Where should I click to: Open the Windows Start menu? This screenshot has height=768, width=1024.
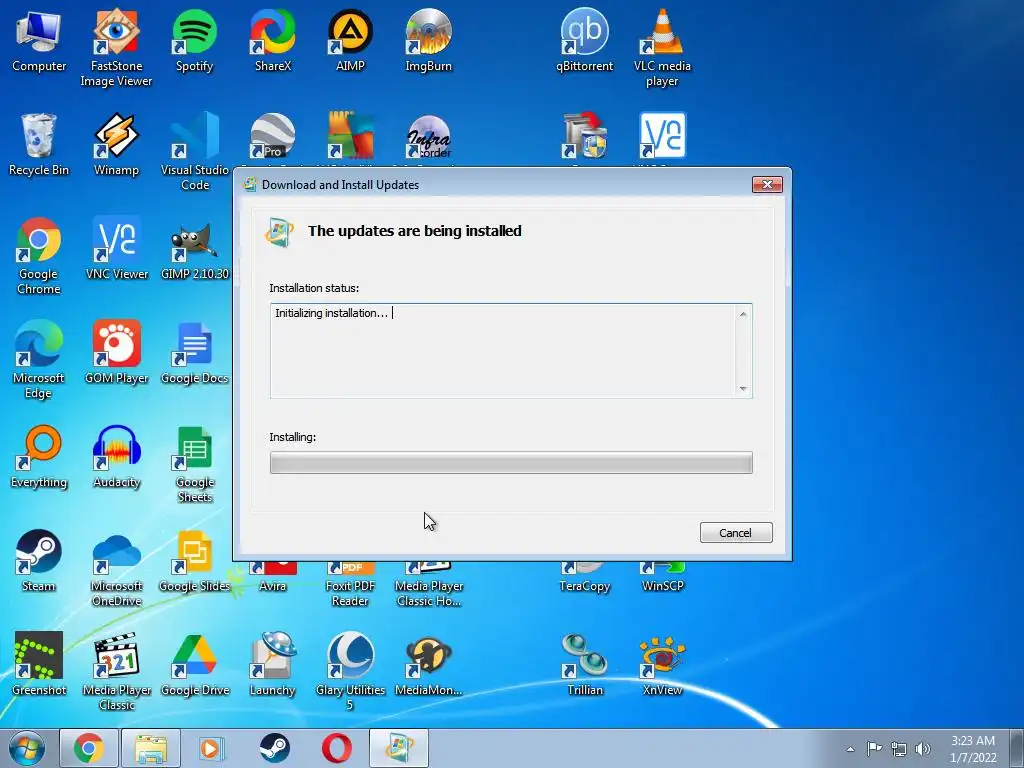[x=26, y=748]
